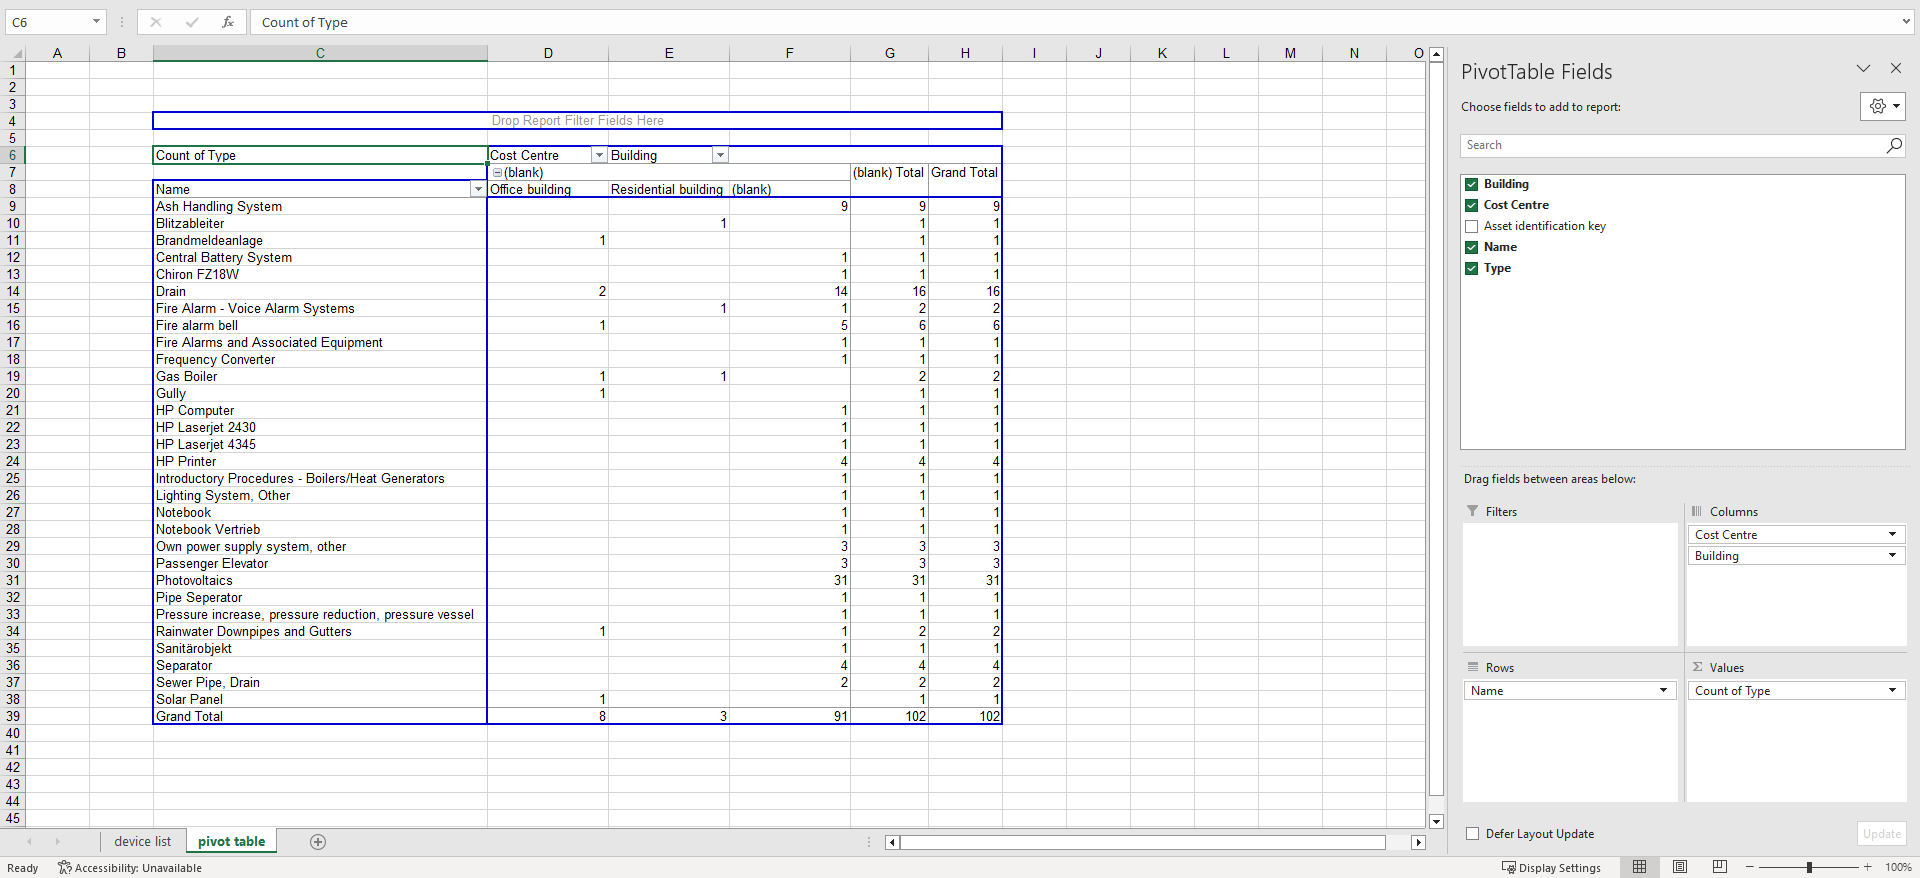Switch to Page Break Preview view
1920x878 pixels.
[x=1720, y=867]
